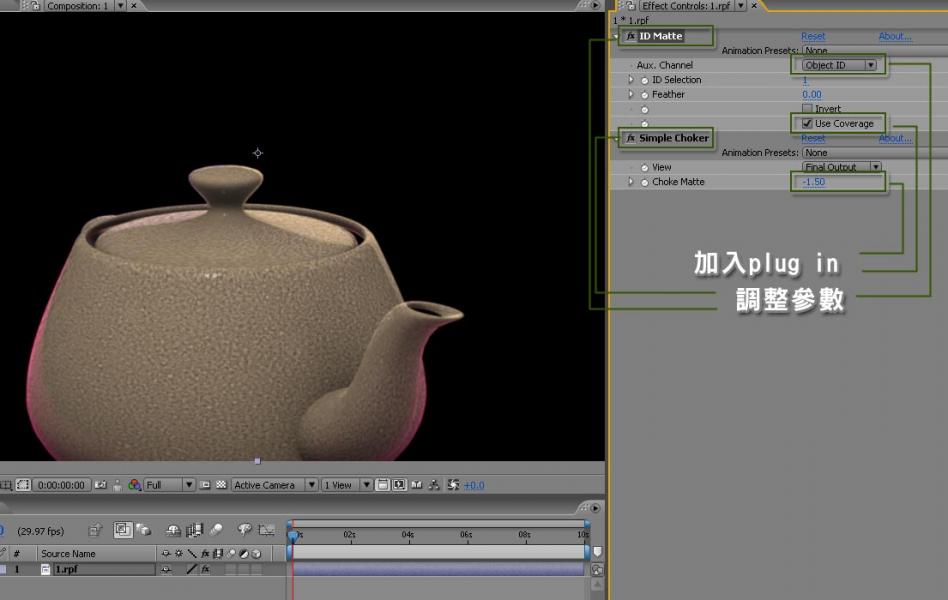Screen dimensions: 948x600
Task: Click the stopwatch next to Feather
Action: click(x=644, y=95)
